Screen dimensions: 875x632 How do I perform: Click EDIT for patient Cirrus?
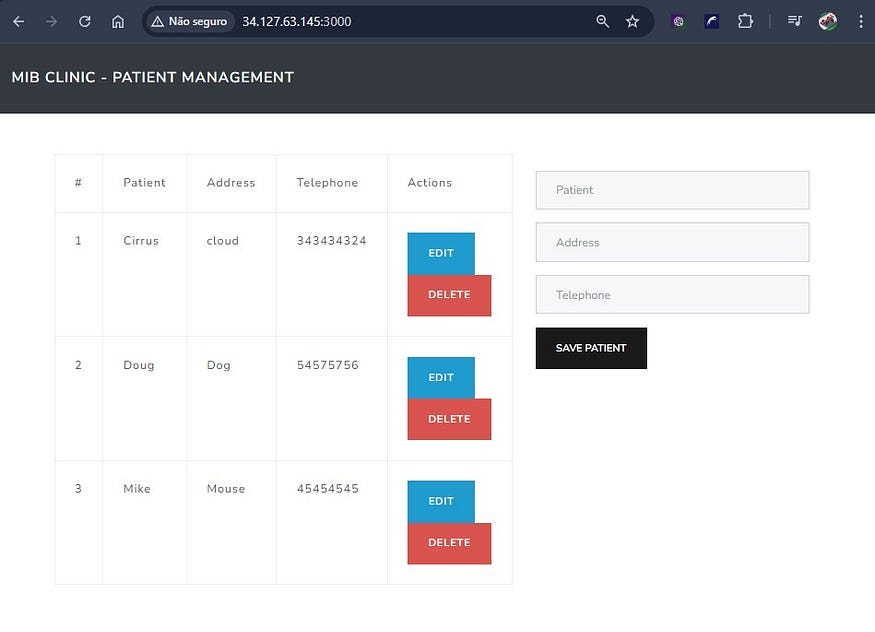pyautogui.click(x=441, y=253)
